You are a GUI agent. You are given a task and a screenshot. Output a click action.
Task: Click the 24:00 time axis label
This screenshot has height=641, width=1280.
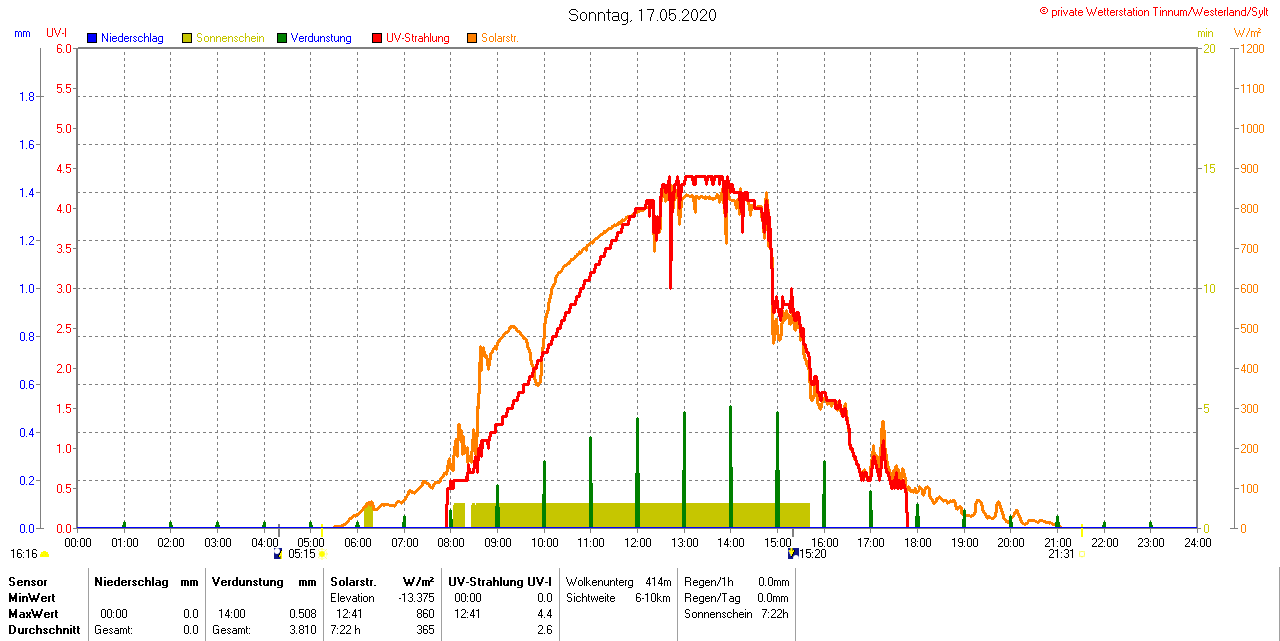click(1198, 542)
